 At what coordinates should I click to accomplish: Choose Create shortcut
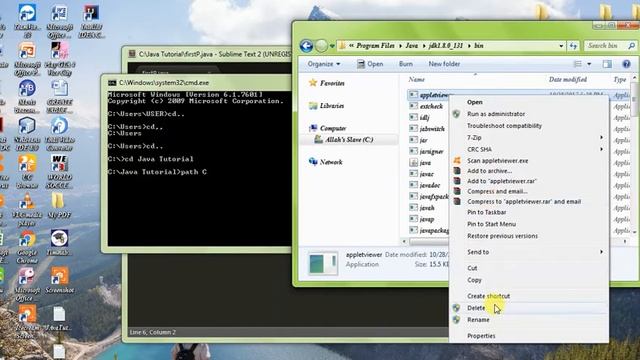pyautogui.click(x=529, y=296)
